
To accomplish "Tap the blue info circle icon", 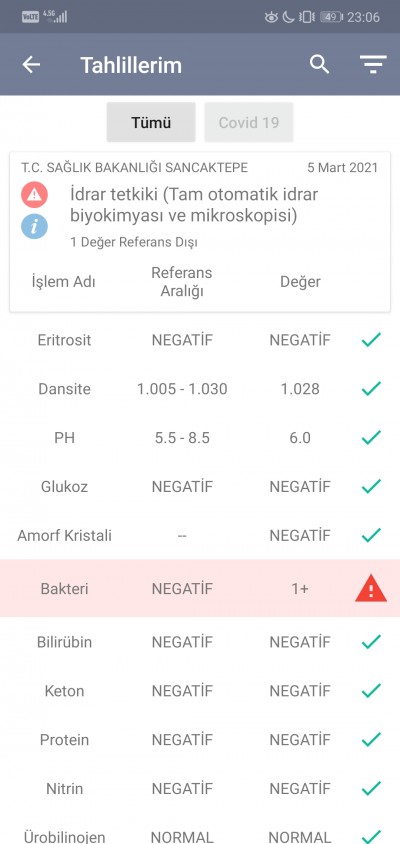I will (34, 226).
